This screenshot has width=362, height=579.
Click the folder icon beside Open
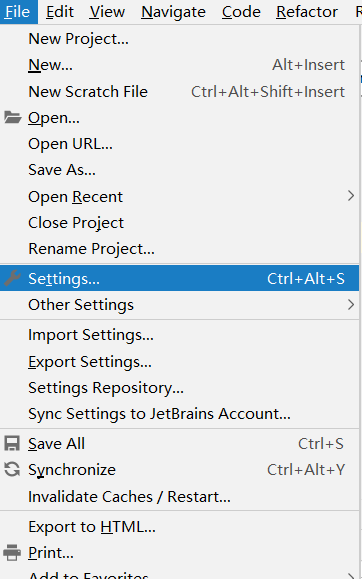(13, 118)
